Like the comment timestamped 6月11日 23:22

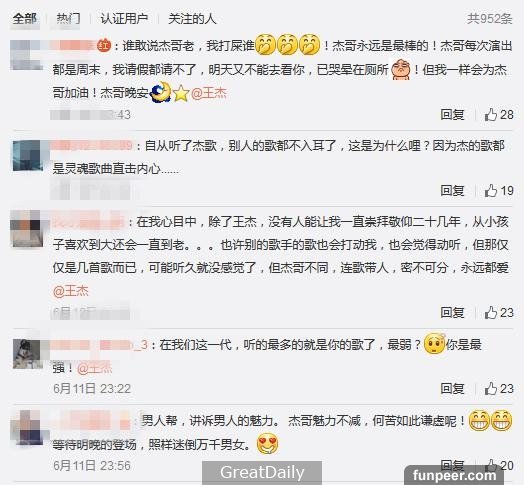click(490, 388)
